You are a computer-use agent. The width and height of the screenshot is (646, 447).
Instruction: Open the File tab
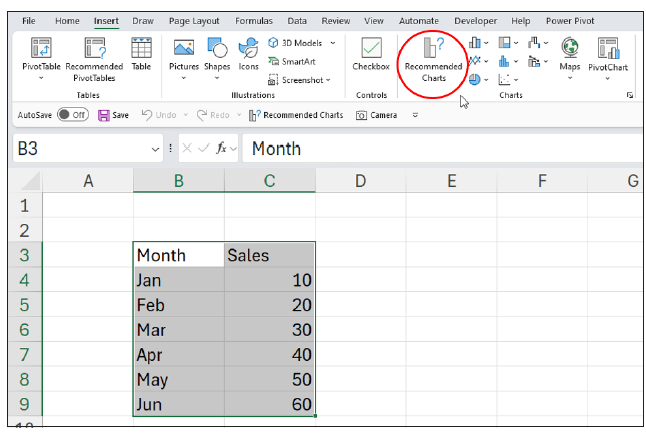click(x=29, y=21)
